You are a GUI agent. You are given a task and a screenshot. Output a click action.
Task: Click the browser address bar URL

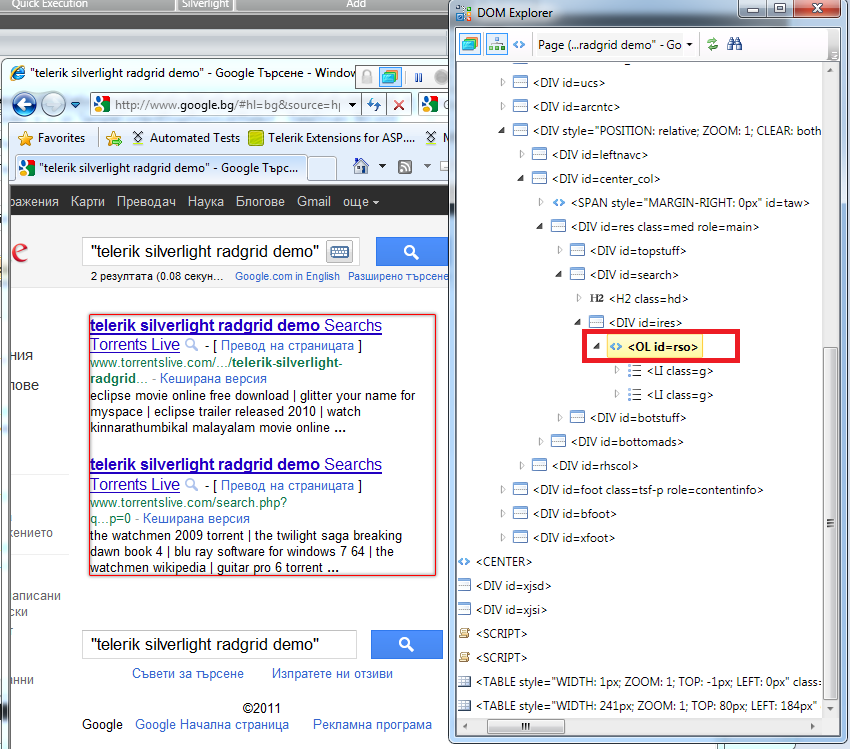click(227, 105)
